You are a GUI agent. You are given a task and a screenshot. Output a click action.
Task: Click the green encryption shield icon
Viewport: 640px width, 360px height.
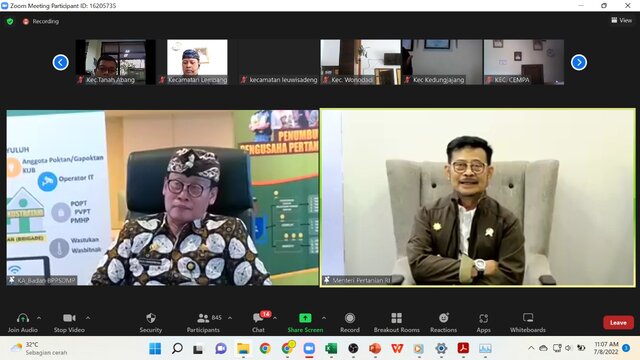[x=10, y=21]
